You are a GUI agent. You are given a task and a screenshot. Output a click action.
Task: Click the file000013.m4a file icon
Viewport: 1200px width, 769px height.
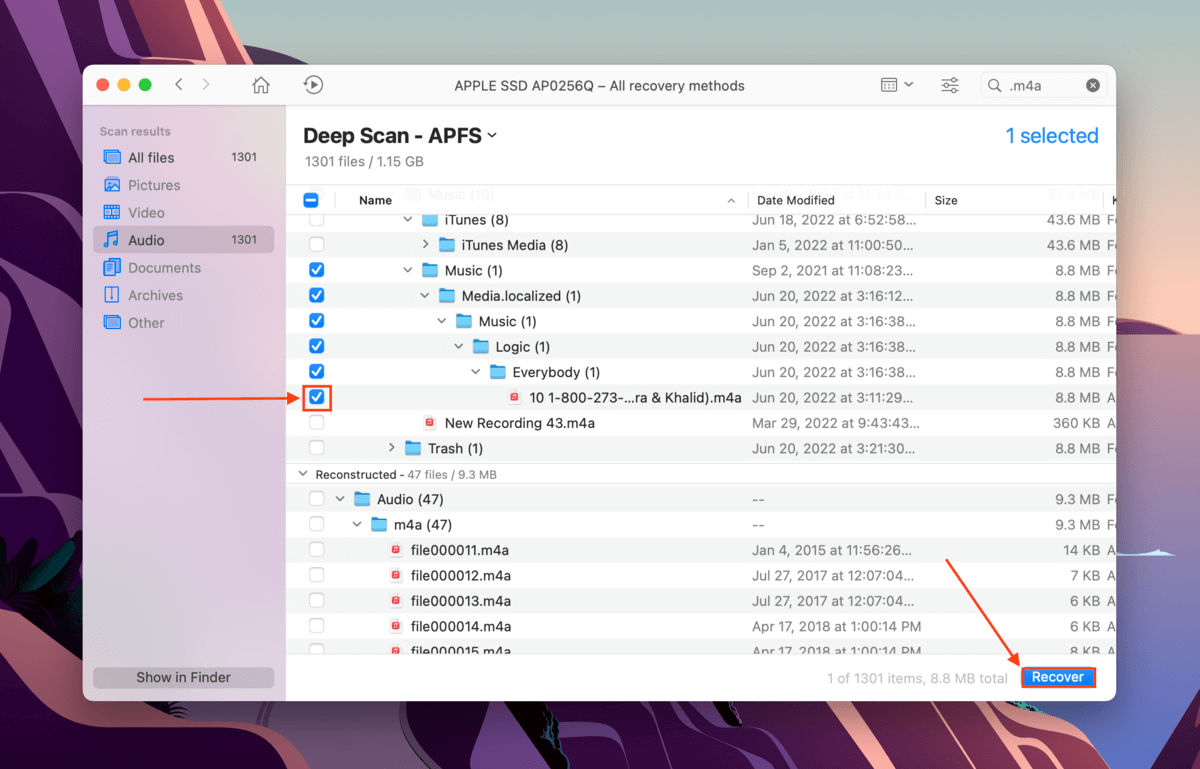coord(396,601)
